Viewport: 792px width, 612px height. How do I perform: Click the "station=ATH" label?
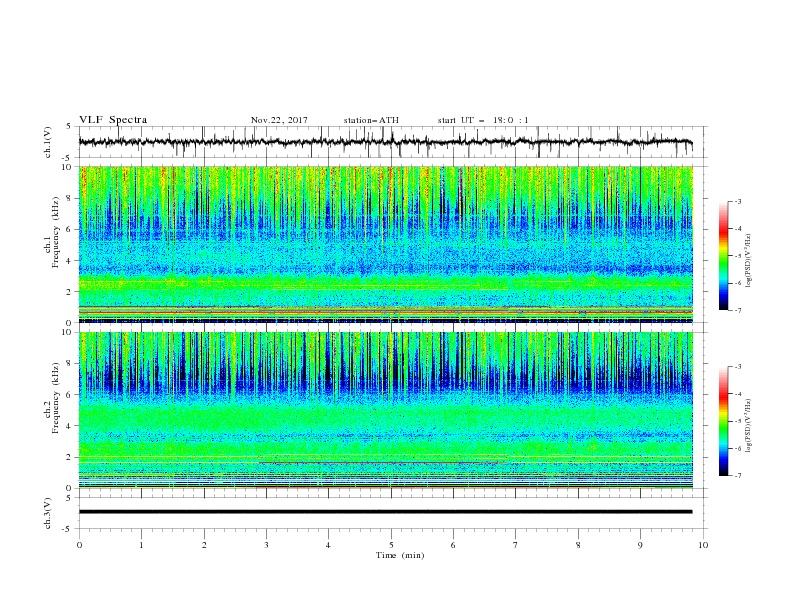(x=371, y=120)
